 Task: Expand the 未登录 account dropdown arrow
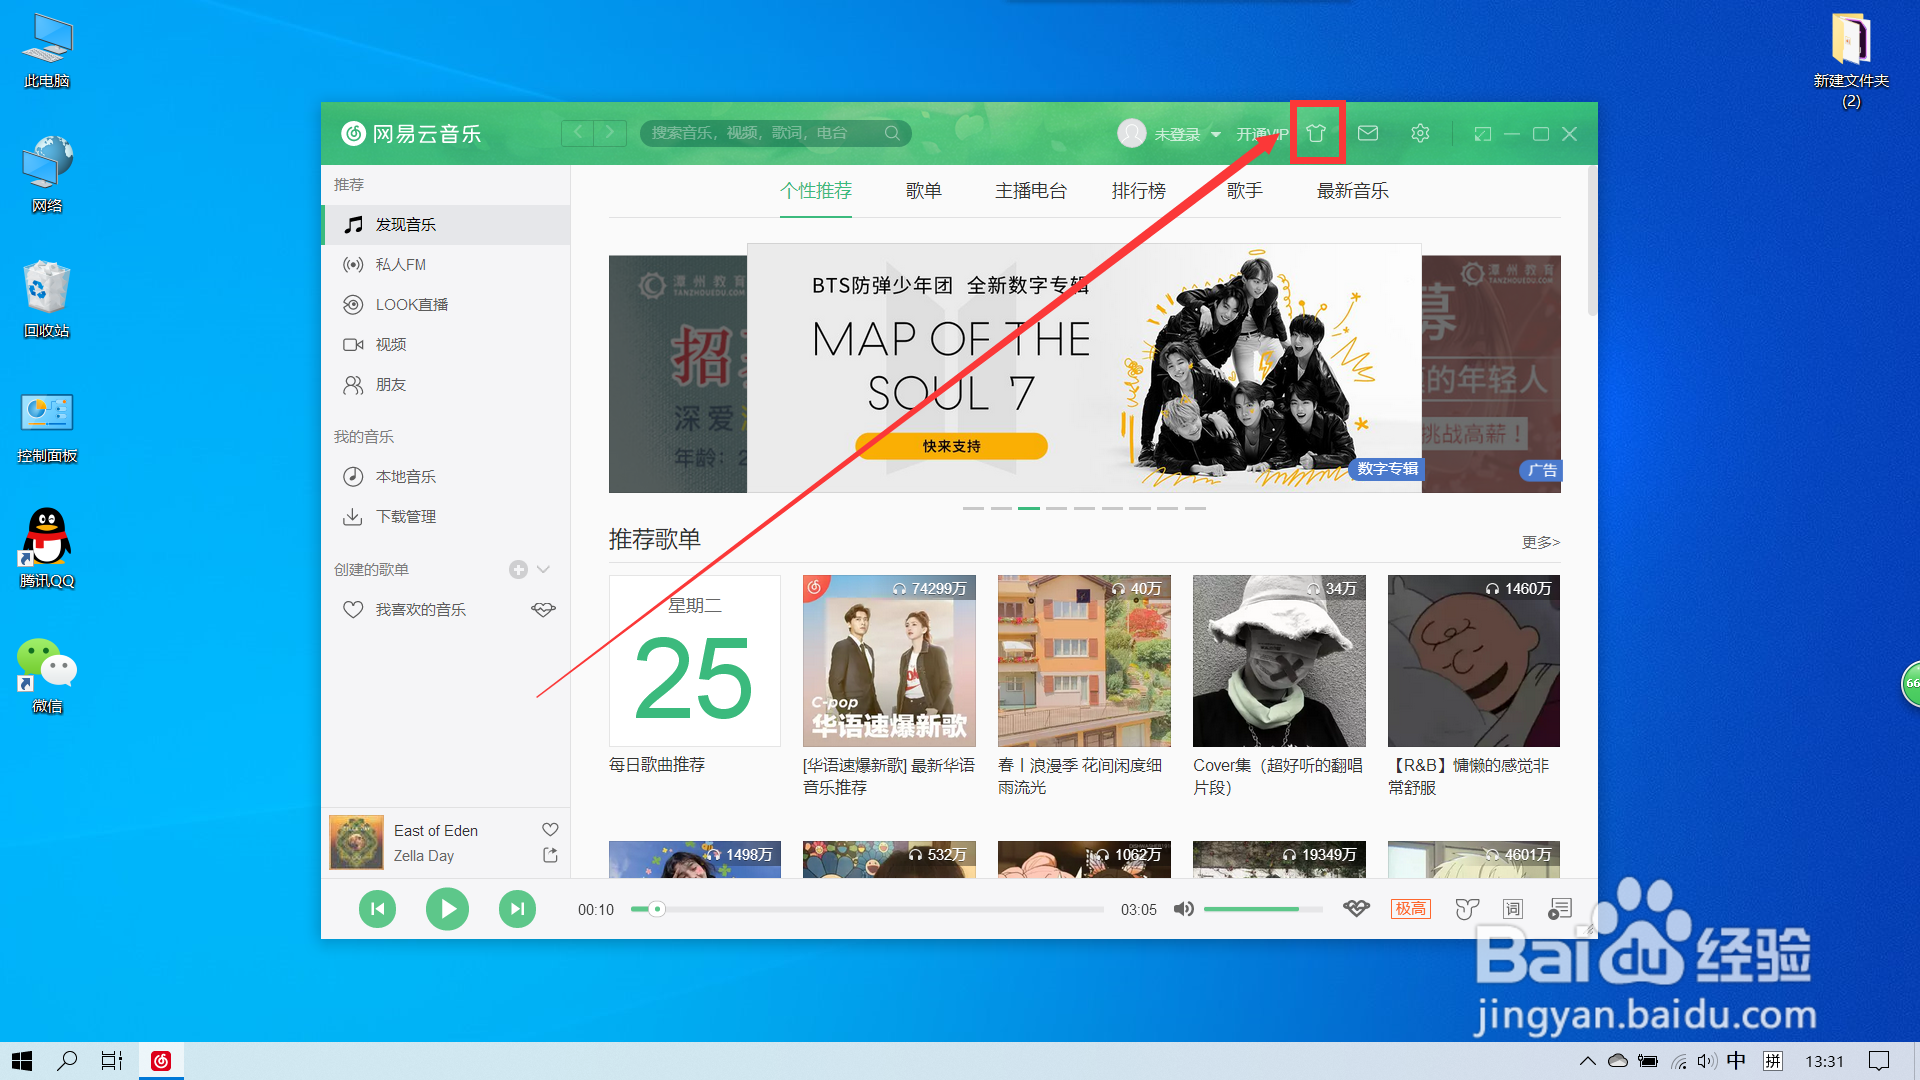pos(1216,134)
